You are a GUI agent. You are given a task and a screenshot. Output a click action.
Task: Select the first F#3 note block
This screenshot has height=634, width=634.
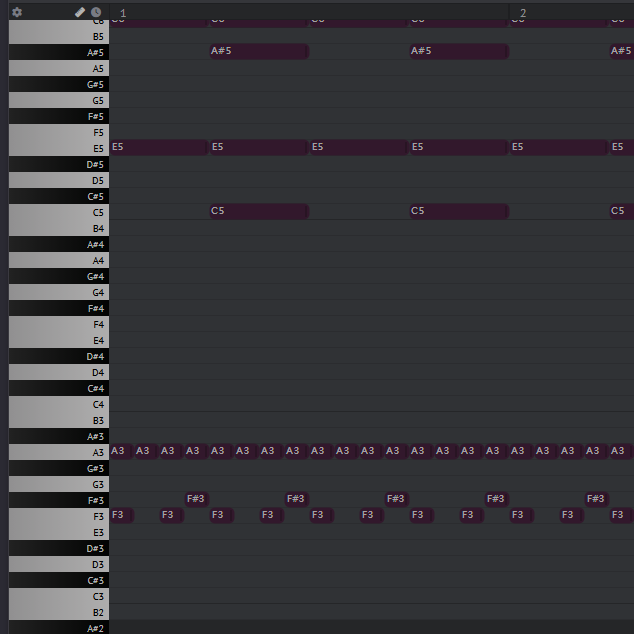point(196,499)
